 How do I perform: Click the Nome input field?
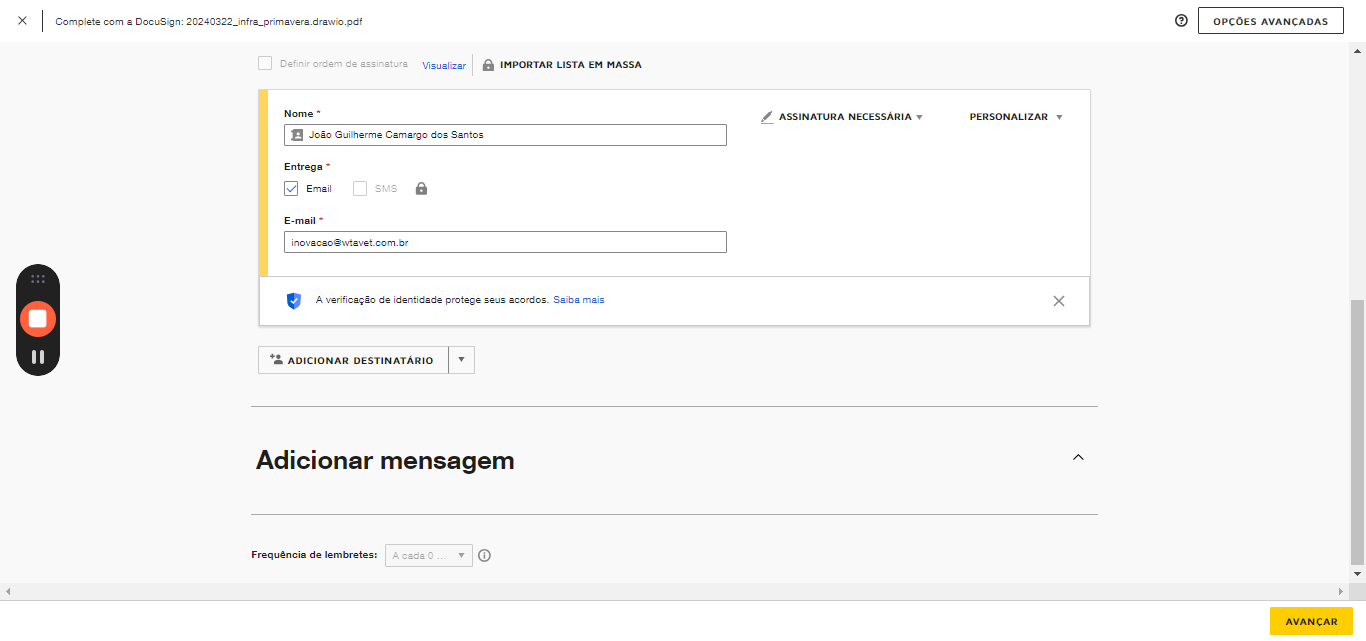click(505, 135)
